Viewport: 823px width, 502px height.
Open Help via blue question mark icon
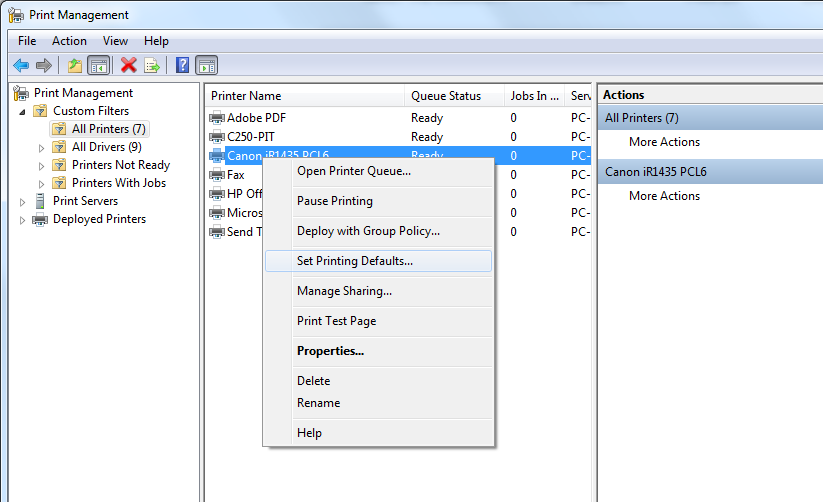coord(182,65)
